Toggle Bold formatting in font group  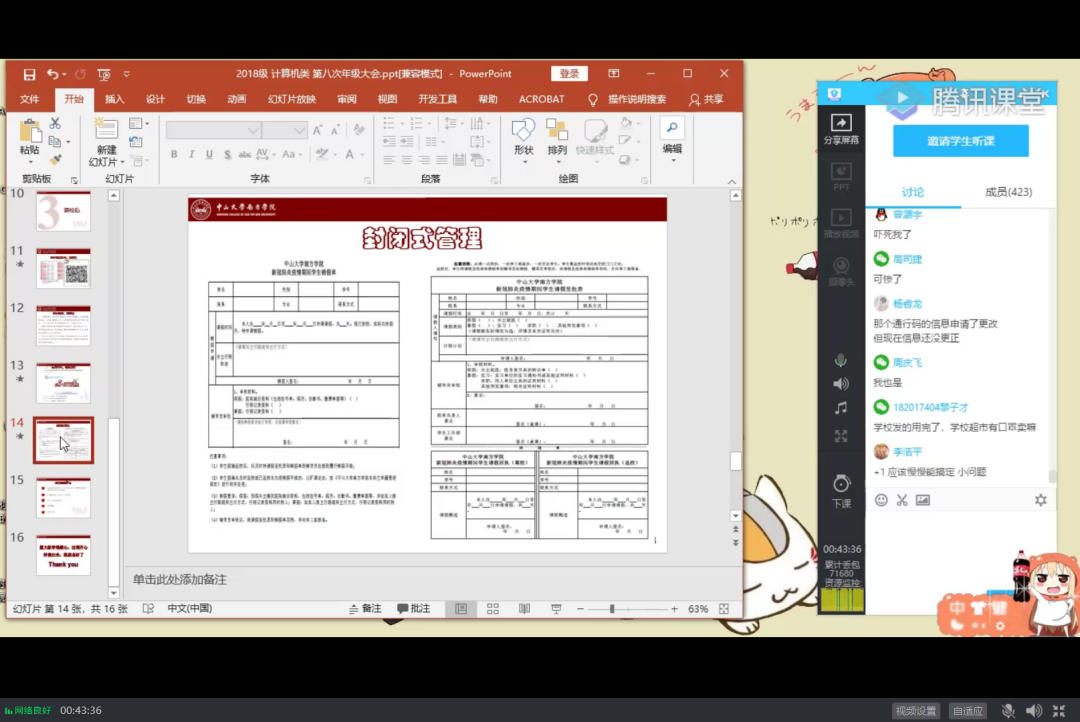(174, 154)
